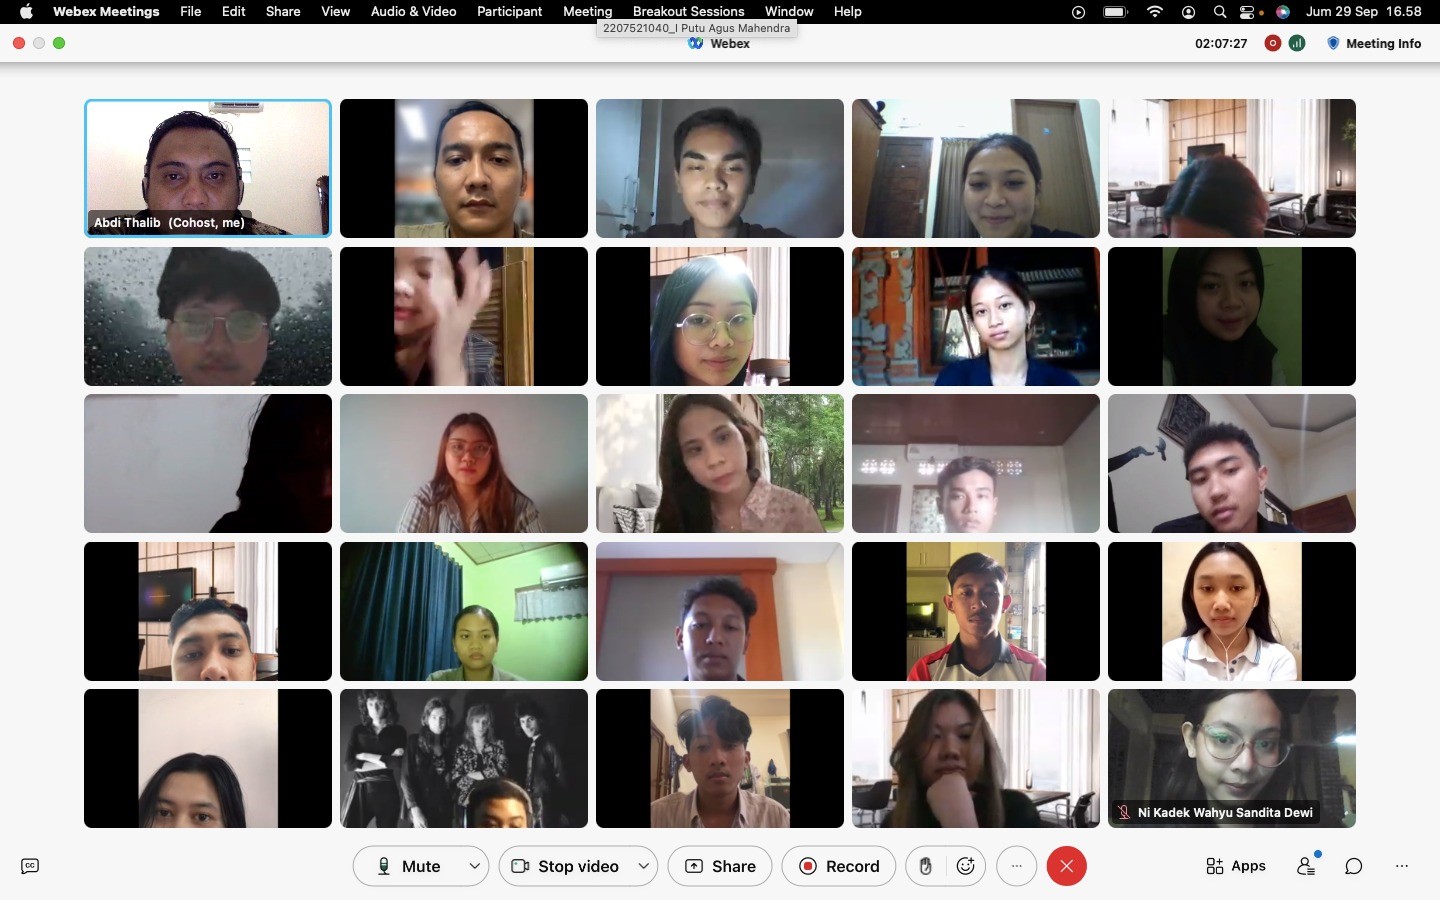
Task: Click the Share button
Action: click(x=720, y=866)
